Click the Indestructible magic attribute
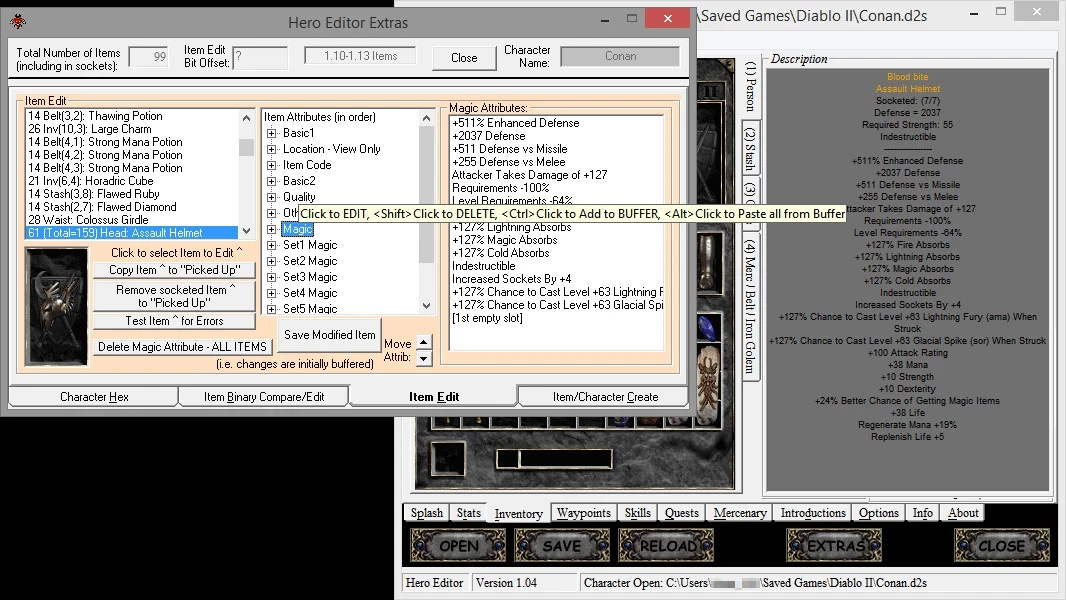The height and width of the screenshot is (600, 1066). (483, 266)
